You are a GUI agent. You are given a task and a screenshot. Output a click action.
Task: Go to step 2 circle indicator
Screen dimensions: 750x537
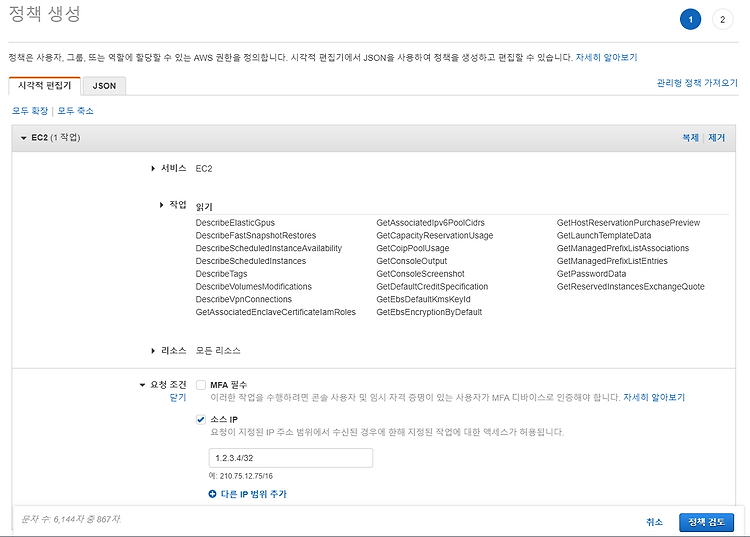tap(722, 20)
